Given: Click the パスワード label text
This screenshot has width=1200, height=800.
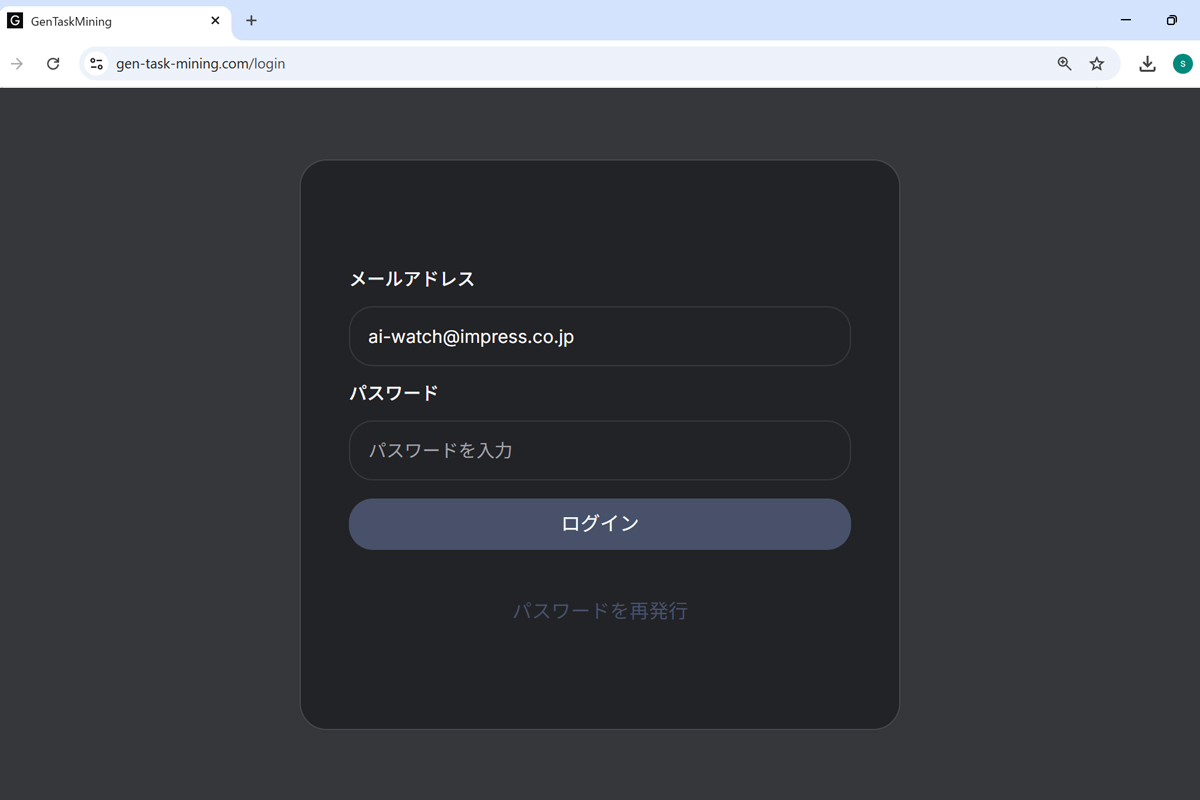Looking at the screenshot, I should tap(393, 393).
